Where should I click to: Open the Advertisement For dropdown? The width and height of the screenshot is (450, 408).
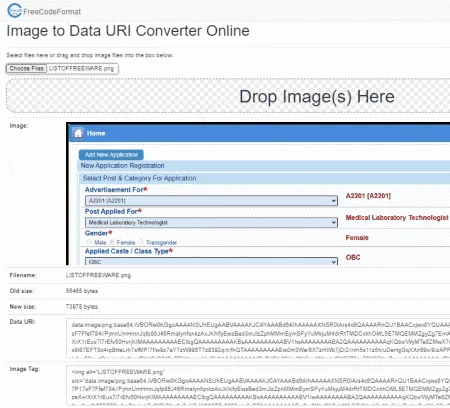211,201
